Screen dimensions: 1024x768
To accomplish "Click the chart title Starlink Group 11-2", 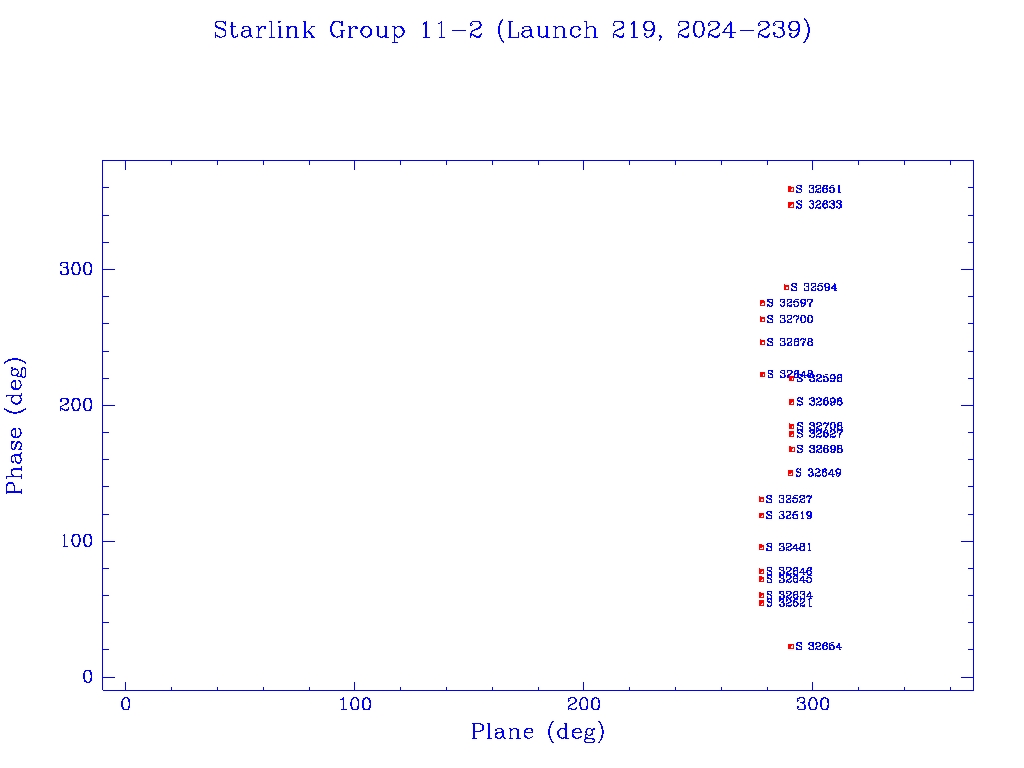I will [x=512, y=31].
